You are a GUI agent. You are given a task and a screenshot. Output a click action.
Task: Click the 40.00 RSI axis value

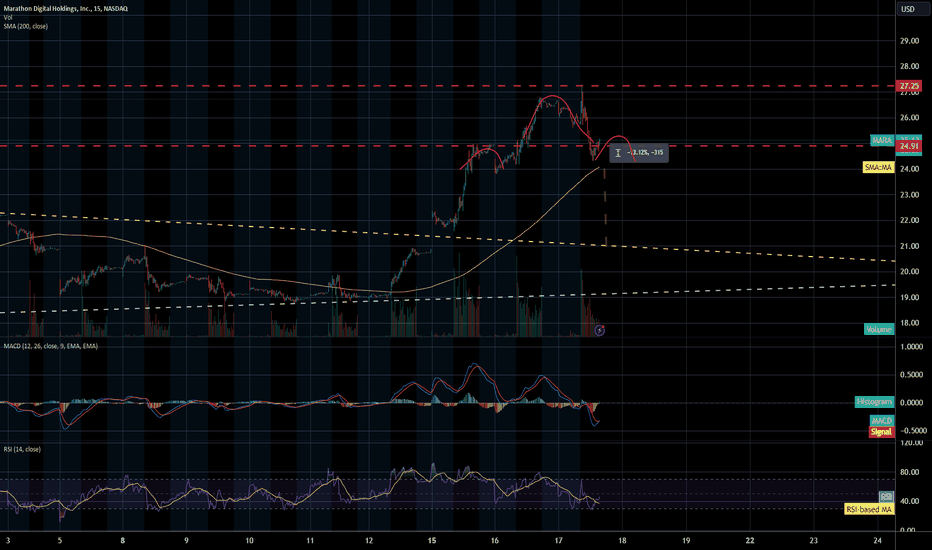909,501
